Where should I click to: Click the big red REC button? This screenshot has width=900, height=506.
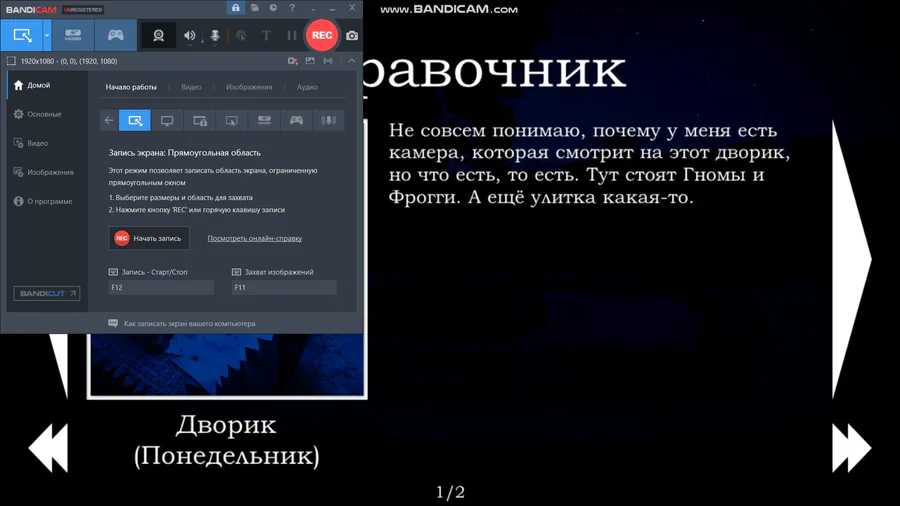[x=321, y=35]
